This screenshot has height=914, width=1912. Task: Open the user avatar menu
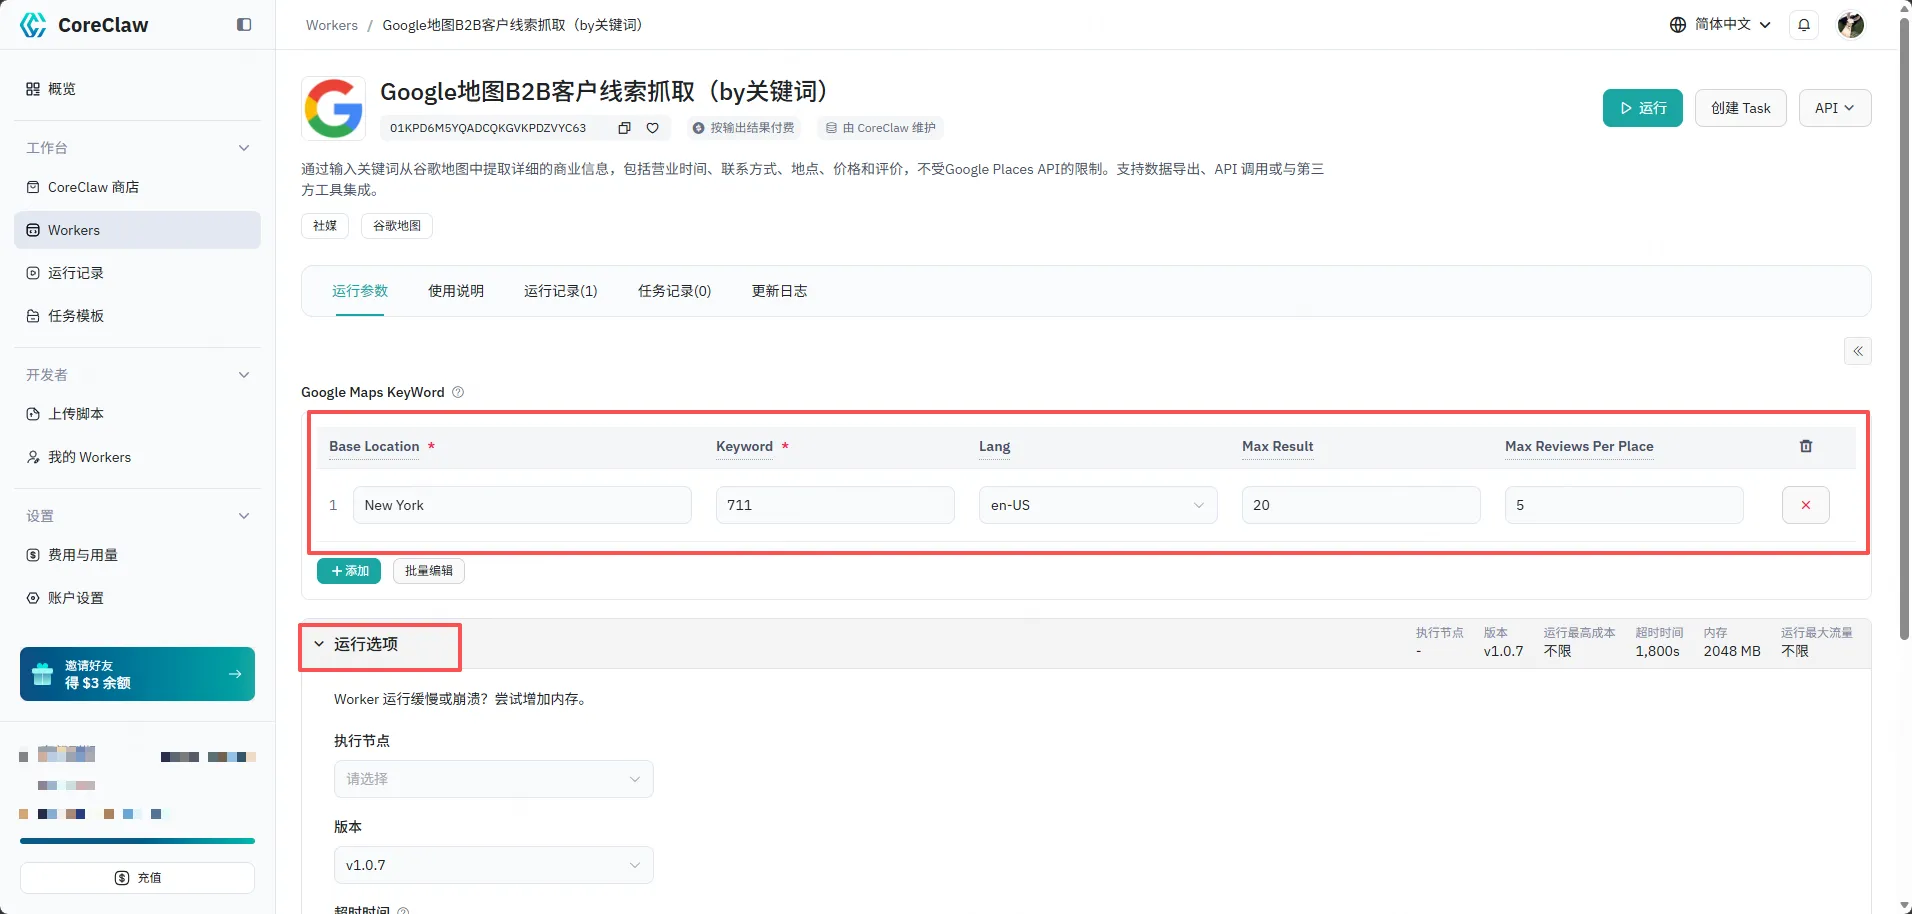(1851, 25)
